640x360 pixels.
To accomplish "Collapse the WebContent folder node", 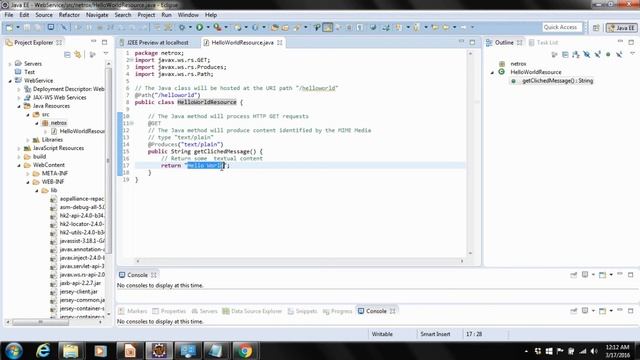I will [19, 165].
